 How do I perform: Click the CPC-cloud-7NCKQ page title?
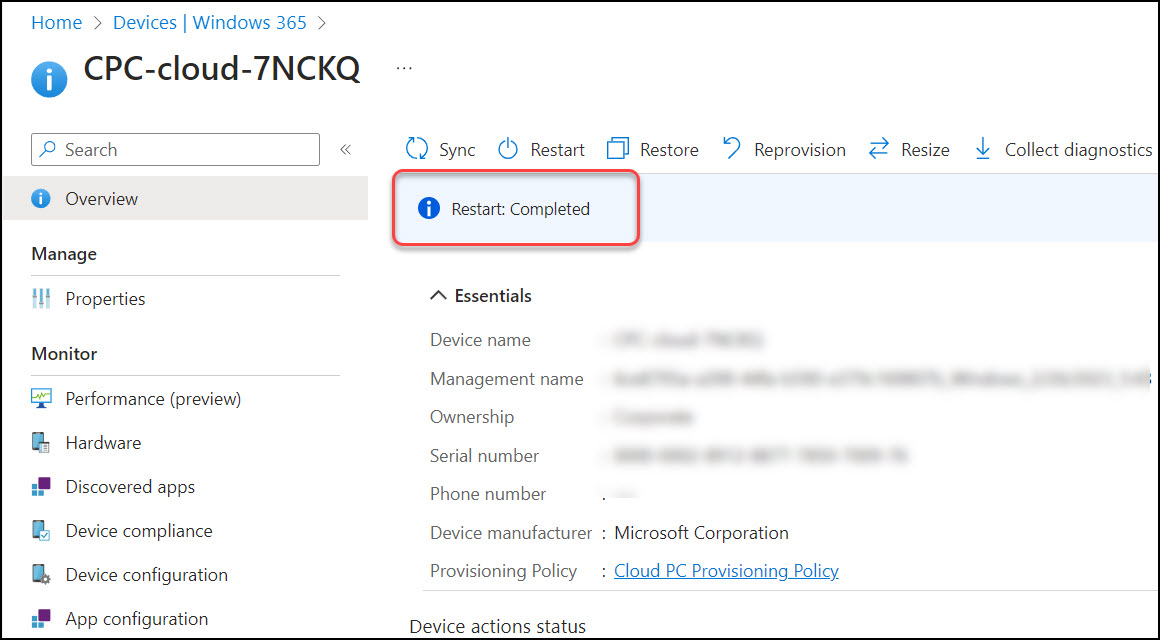coord(222,68)
